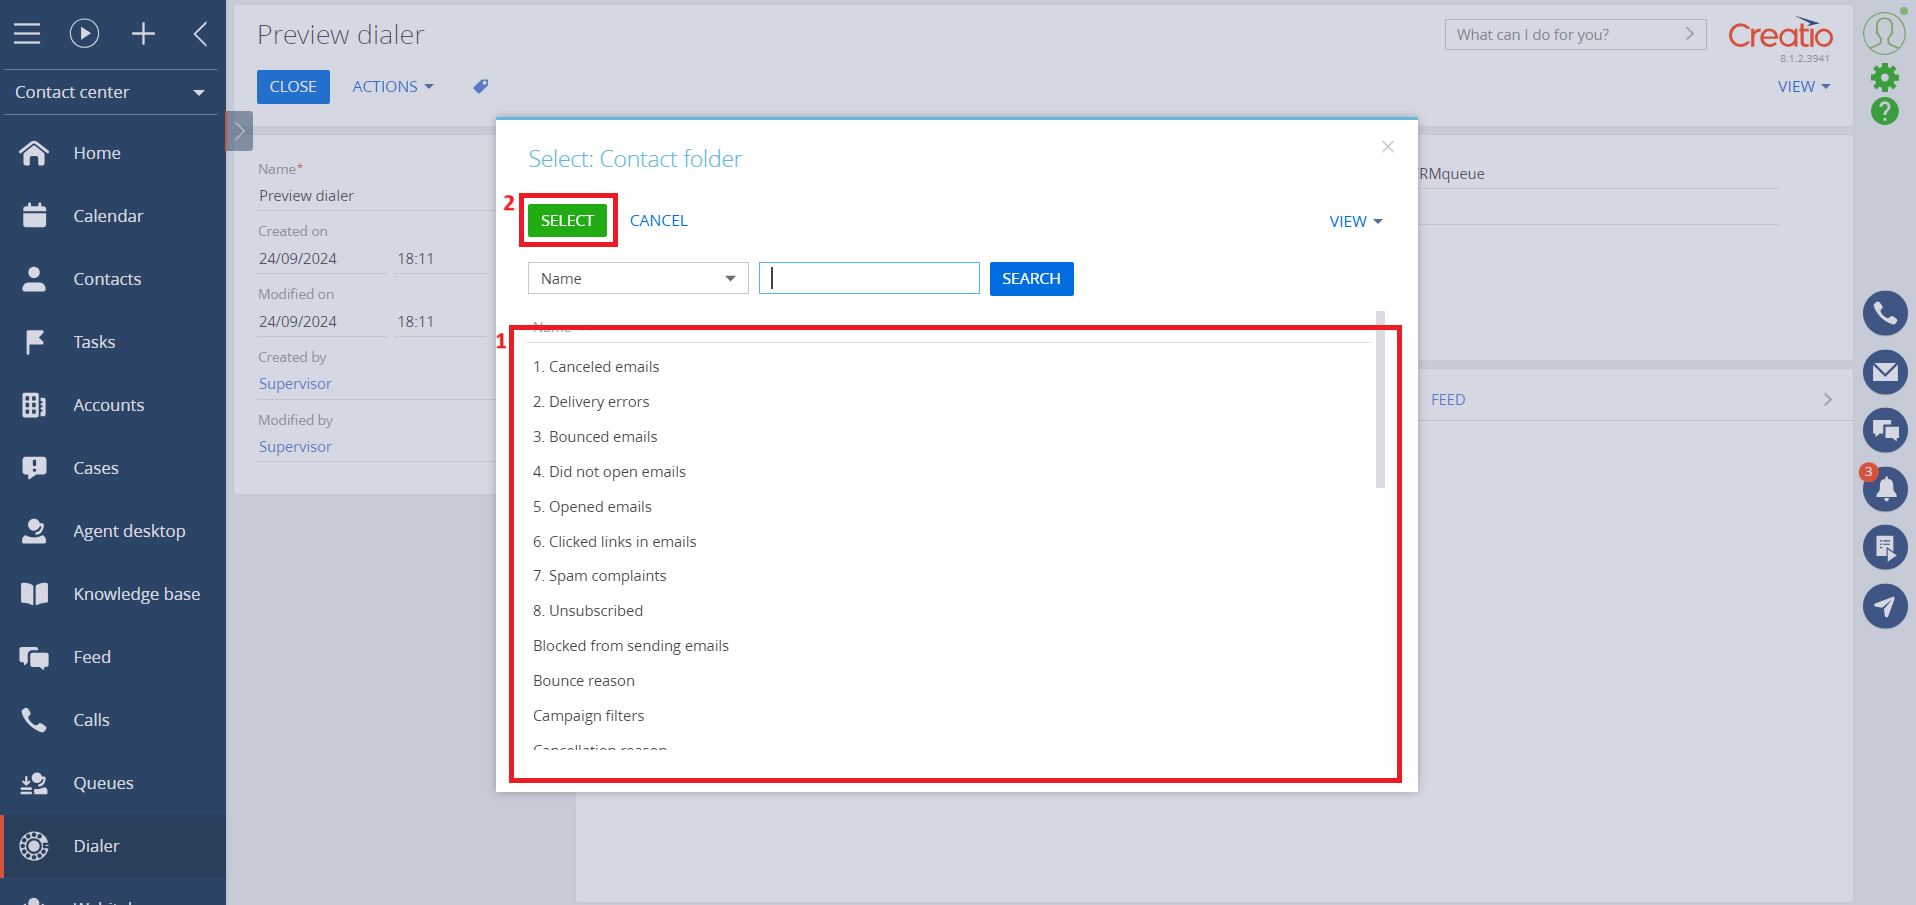
Task: Open system designer gear icon
Action: tap(1885, 77)
